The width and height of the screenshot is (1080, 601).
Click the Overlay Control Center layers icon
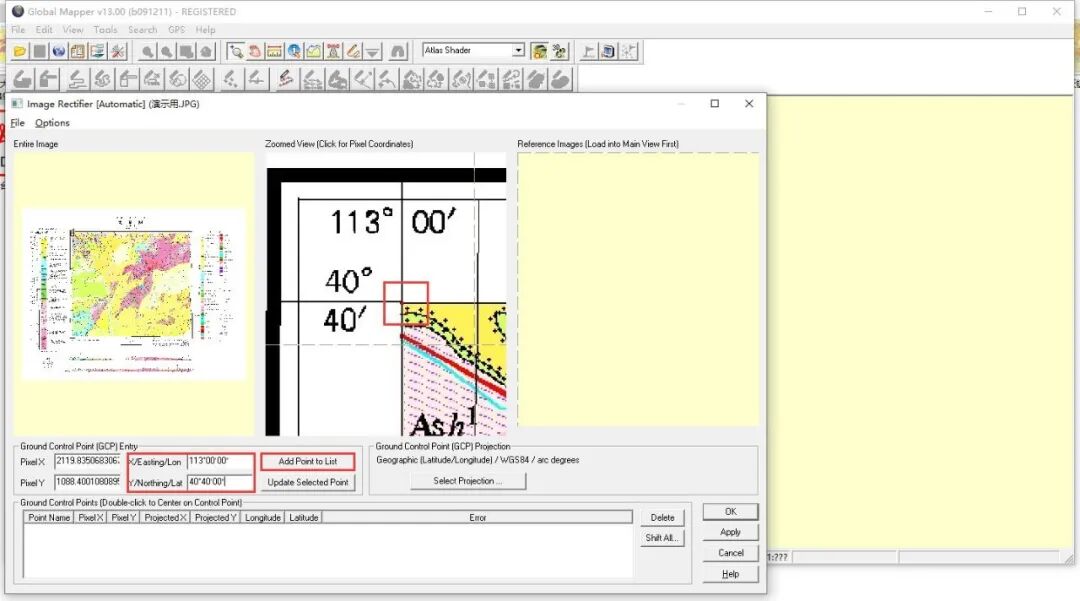pos(98,52)
